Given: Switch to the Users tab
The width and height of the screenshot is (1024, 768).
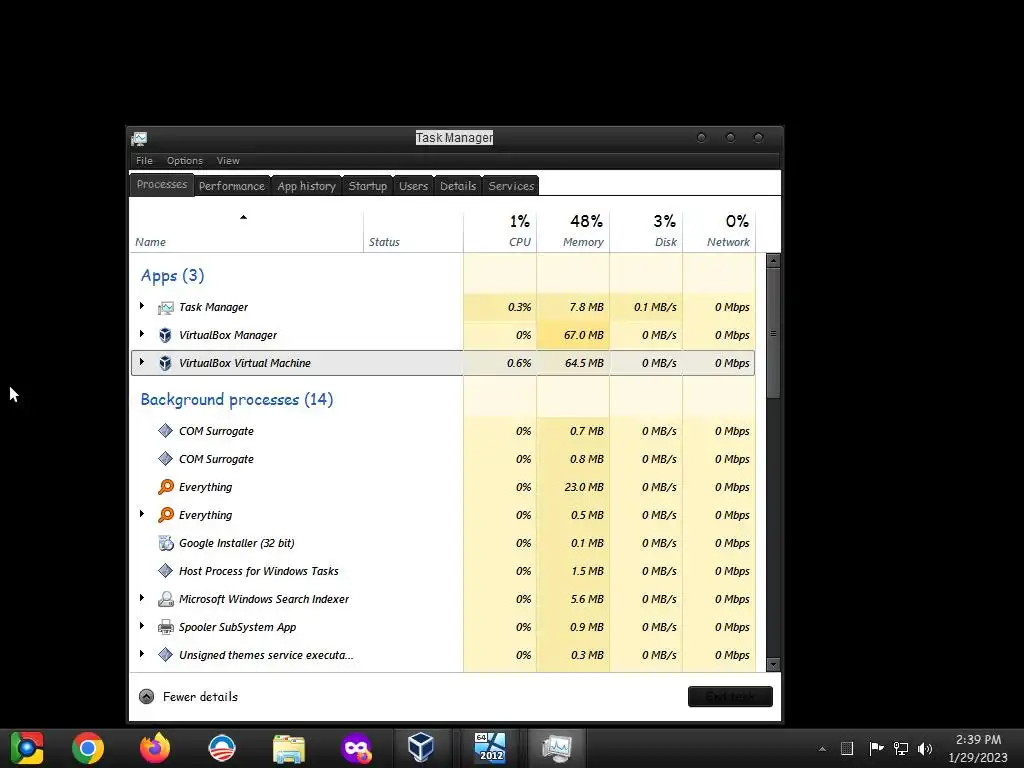Looking at the screenshot, I should [413, 186].
